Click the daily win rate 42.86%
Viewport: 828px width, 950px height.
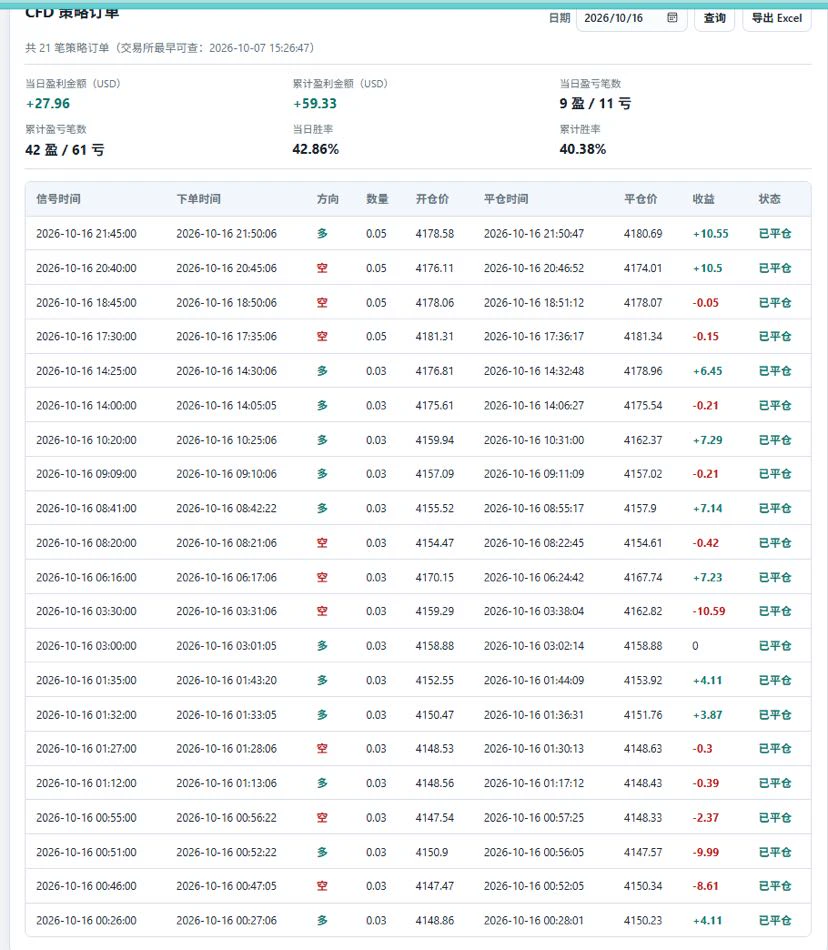coord(316,149)
